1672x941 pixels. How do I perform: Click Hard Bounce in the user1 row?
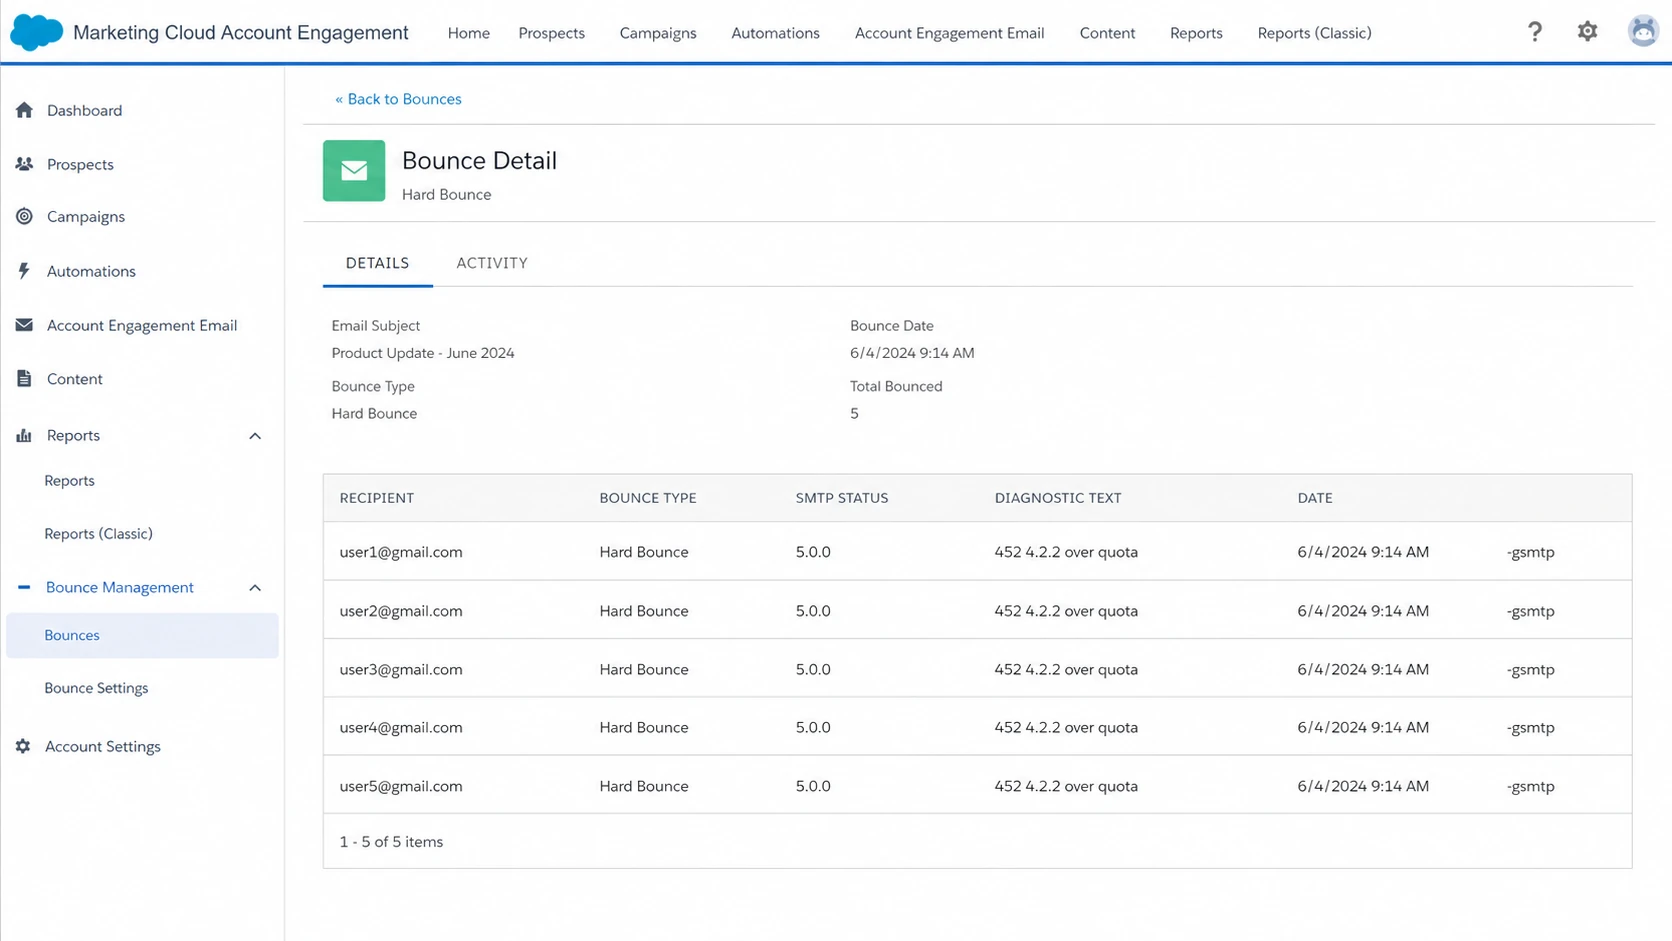(644, 552)
